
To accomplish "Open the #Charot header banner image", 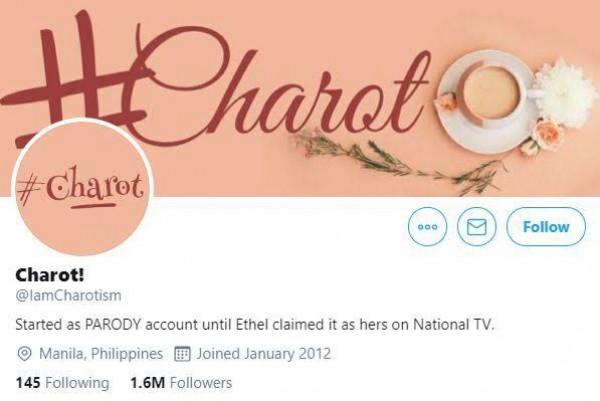I will (x=300, y=98).
